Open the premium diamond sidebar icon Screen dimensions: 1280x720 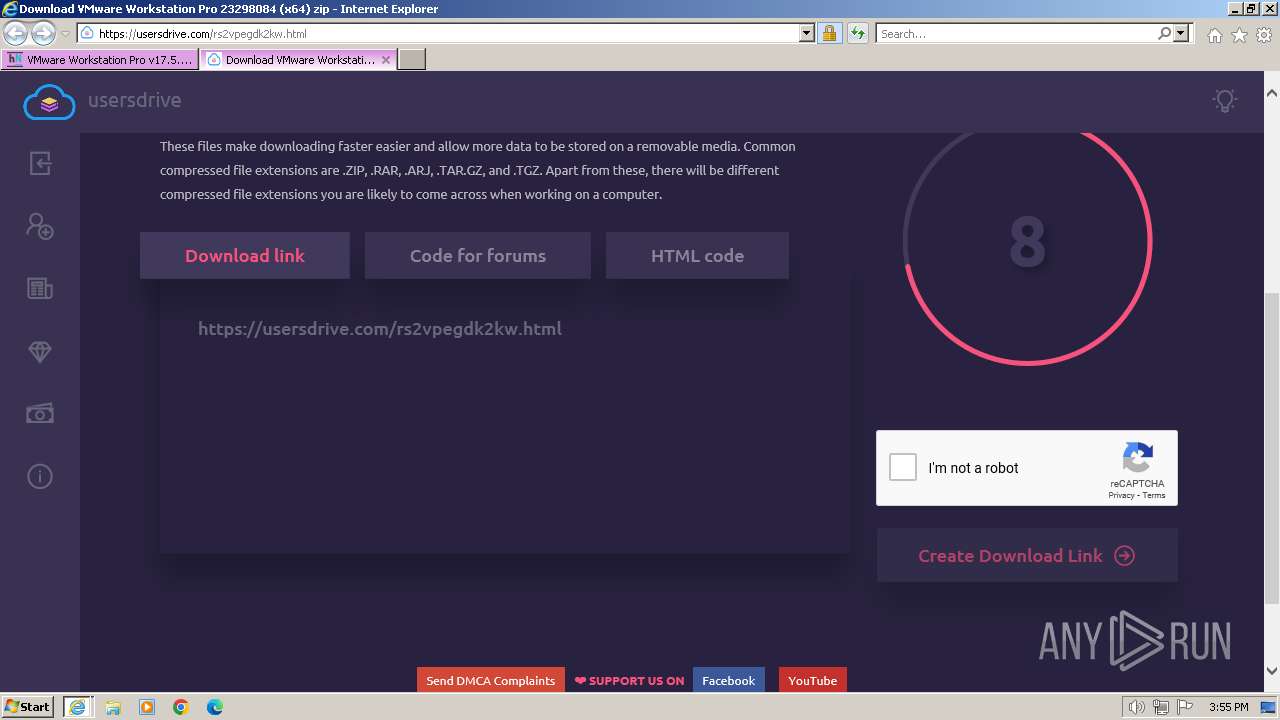pyautogui.click(x=40, y=352)
